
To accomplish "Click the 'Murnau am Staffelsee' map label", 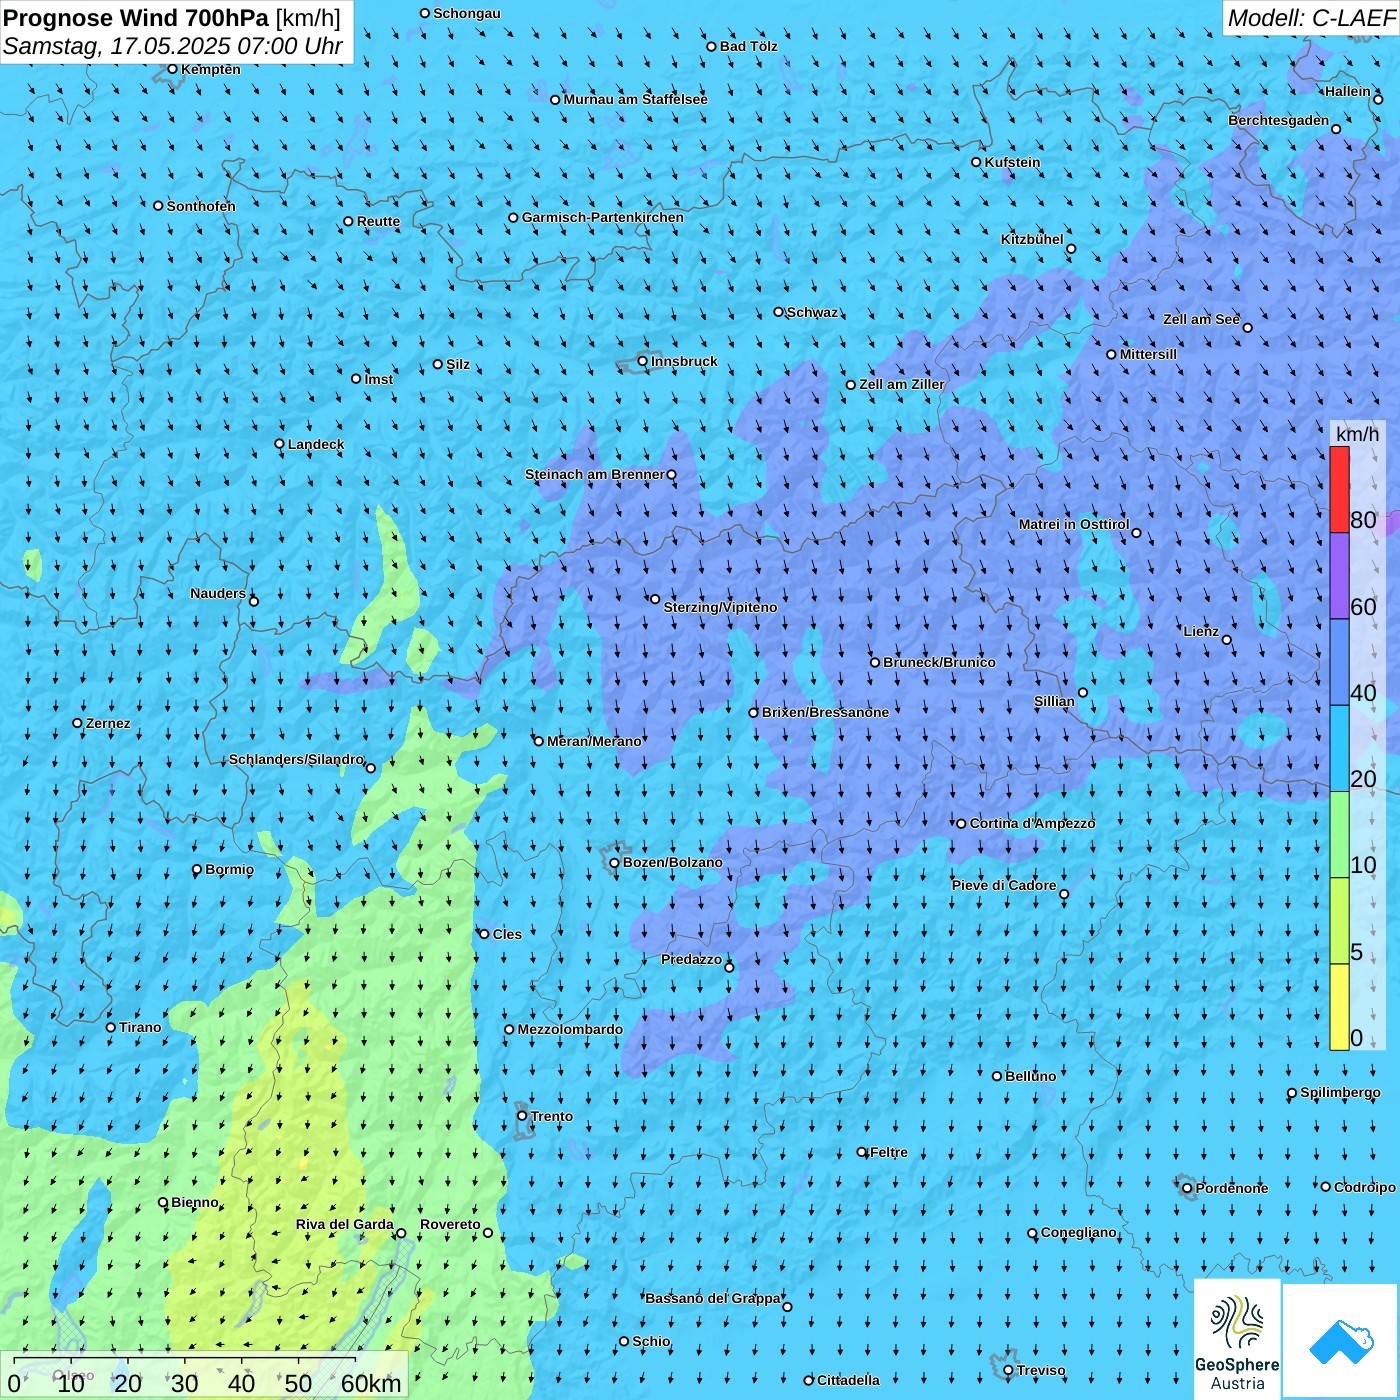I will 635,99.
